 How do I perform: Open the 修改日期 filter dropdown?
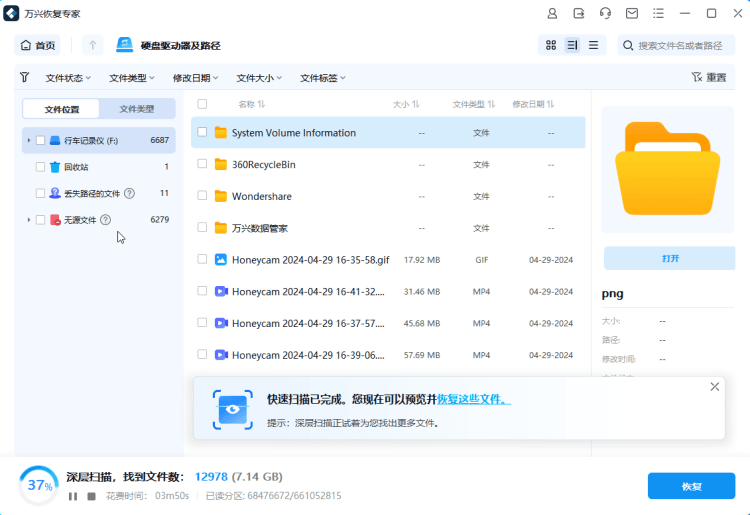[195, 78]
